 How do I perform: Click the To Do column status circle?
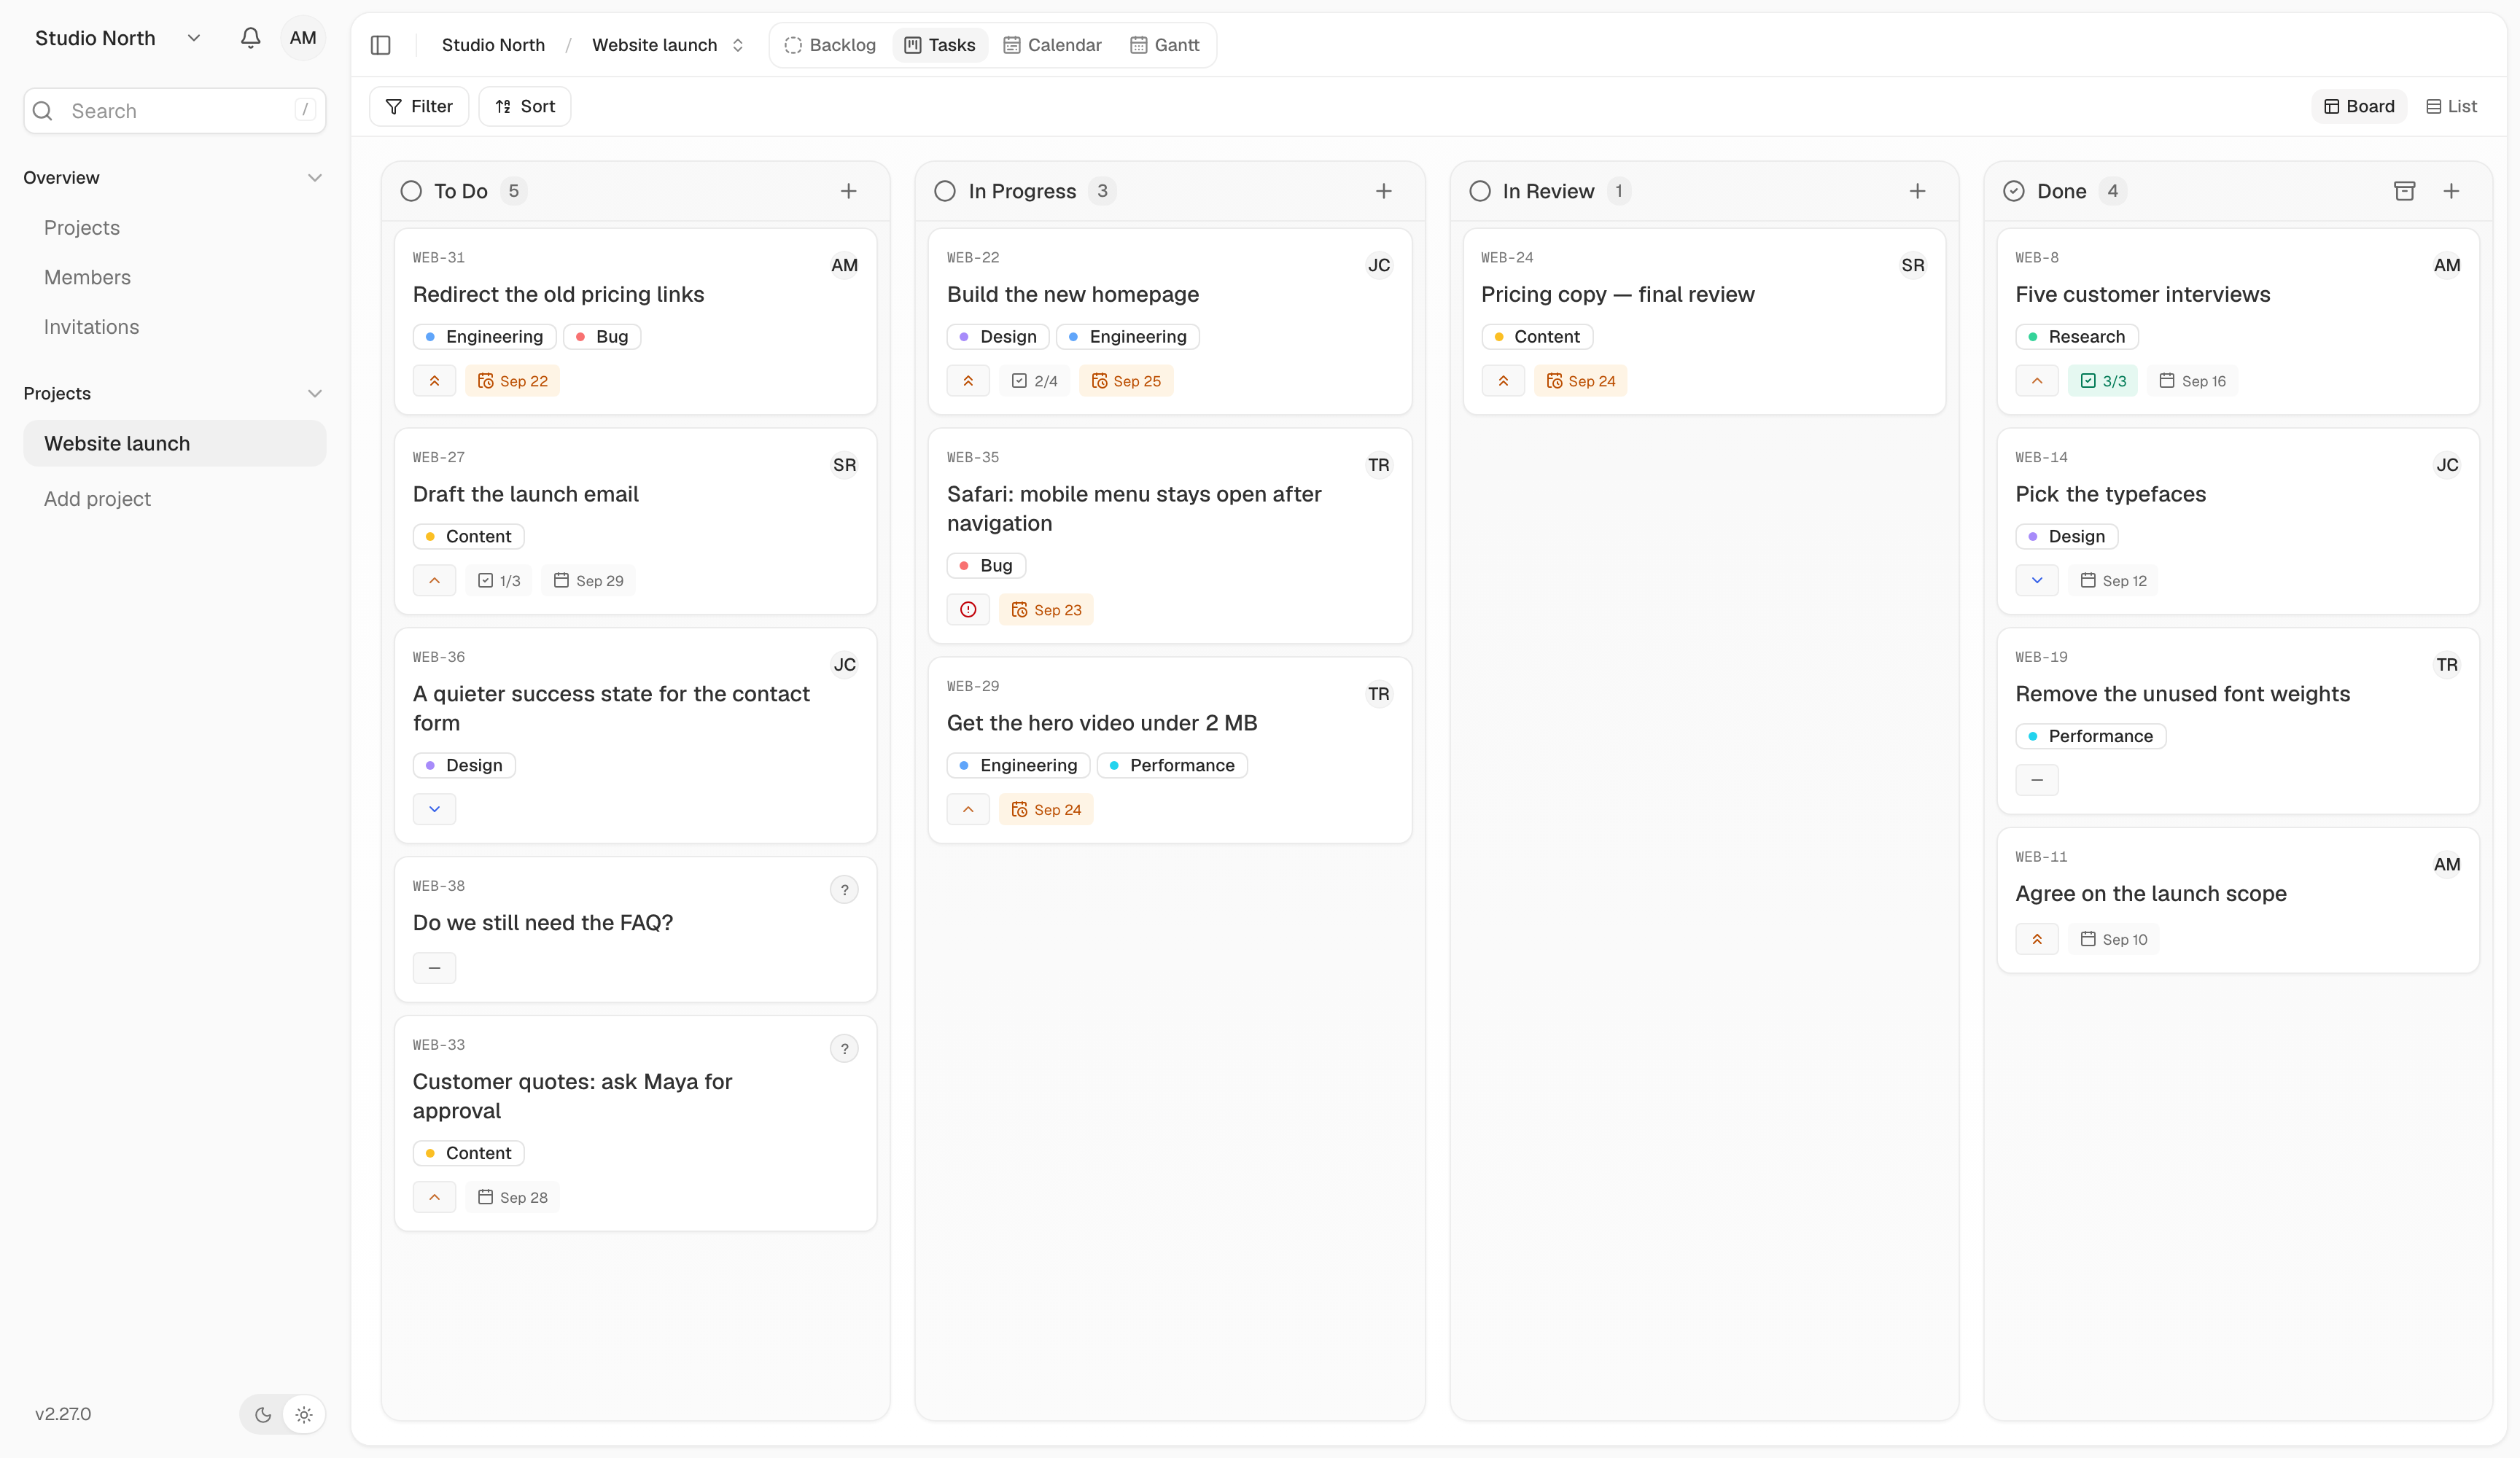pyautogui.click(x=411, y=191)
